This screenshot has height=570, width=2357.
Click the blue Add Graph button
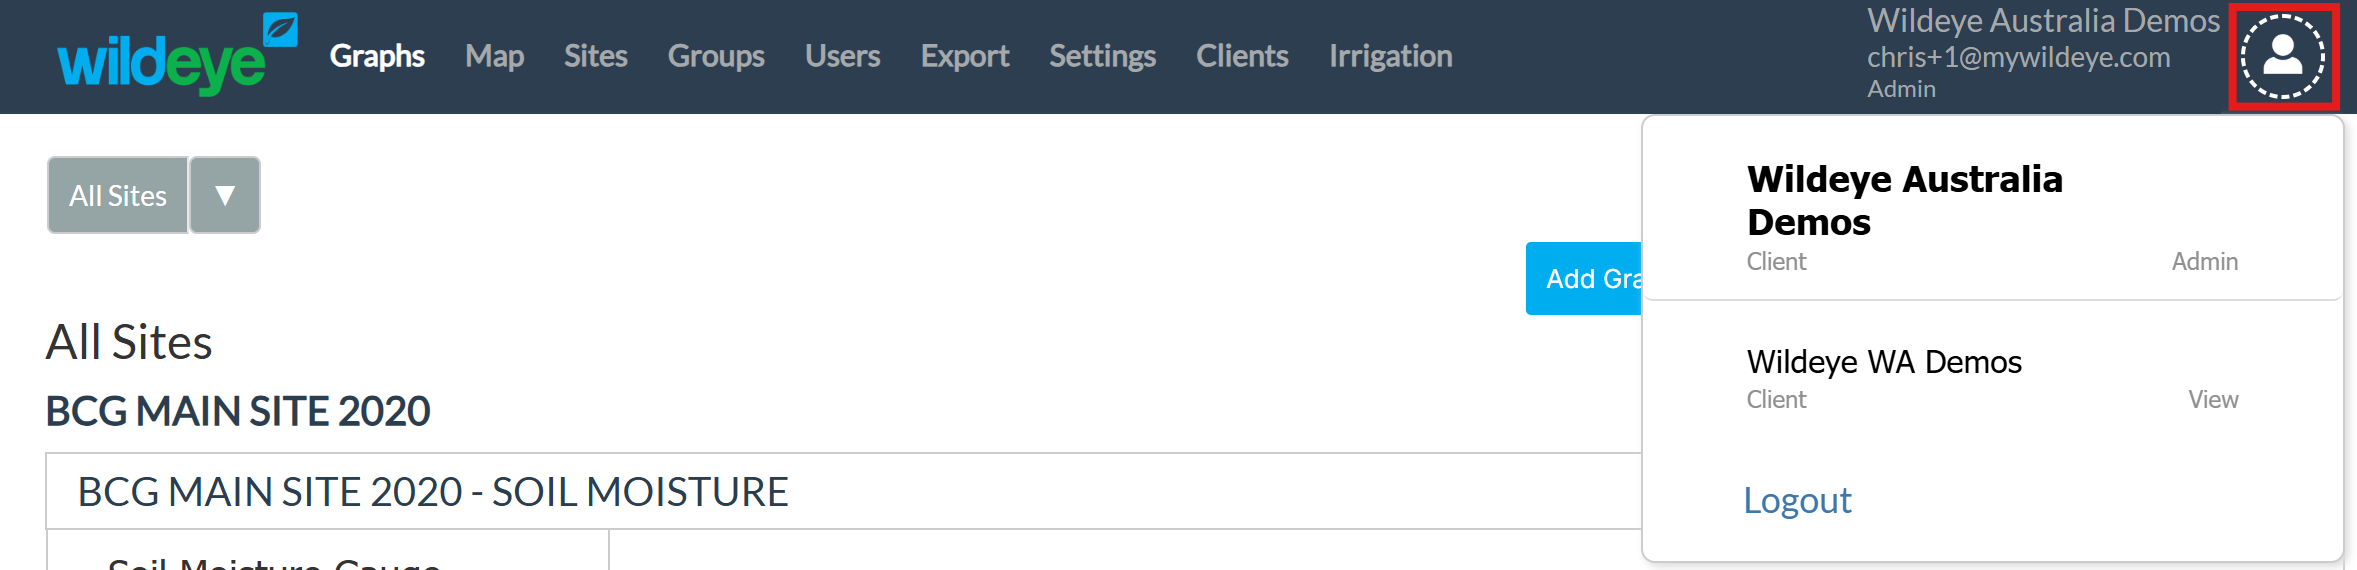pos(1585,278)
